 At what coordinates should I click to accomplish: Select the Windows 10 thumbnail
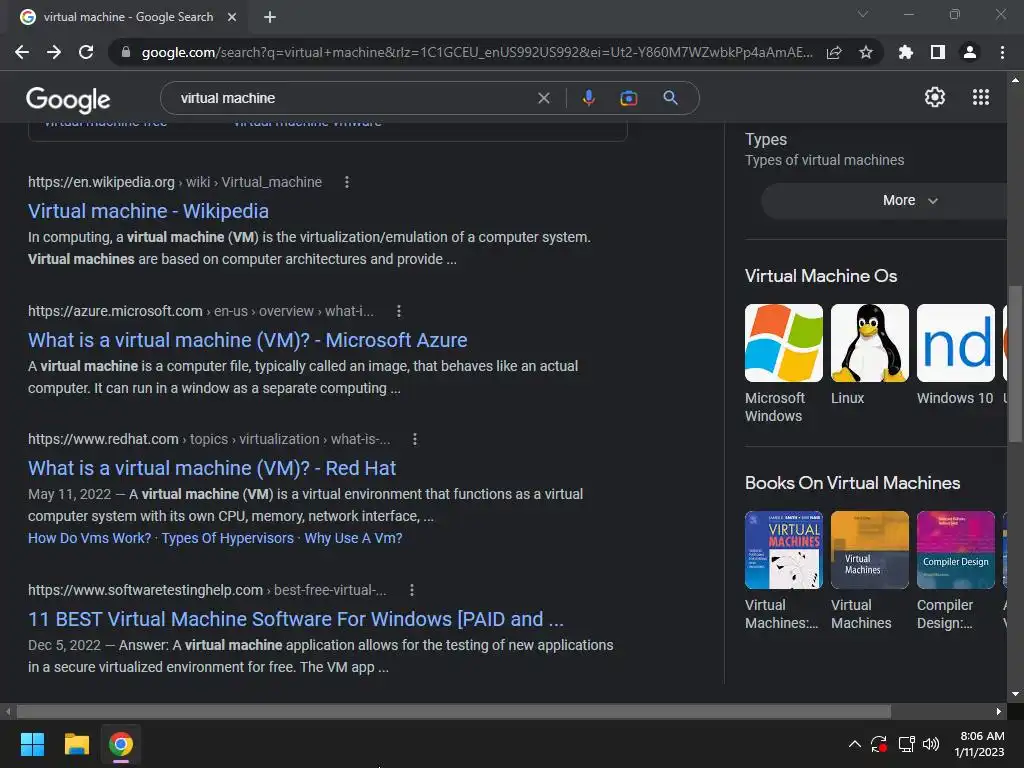click(x=955, y=343)
